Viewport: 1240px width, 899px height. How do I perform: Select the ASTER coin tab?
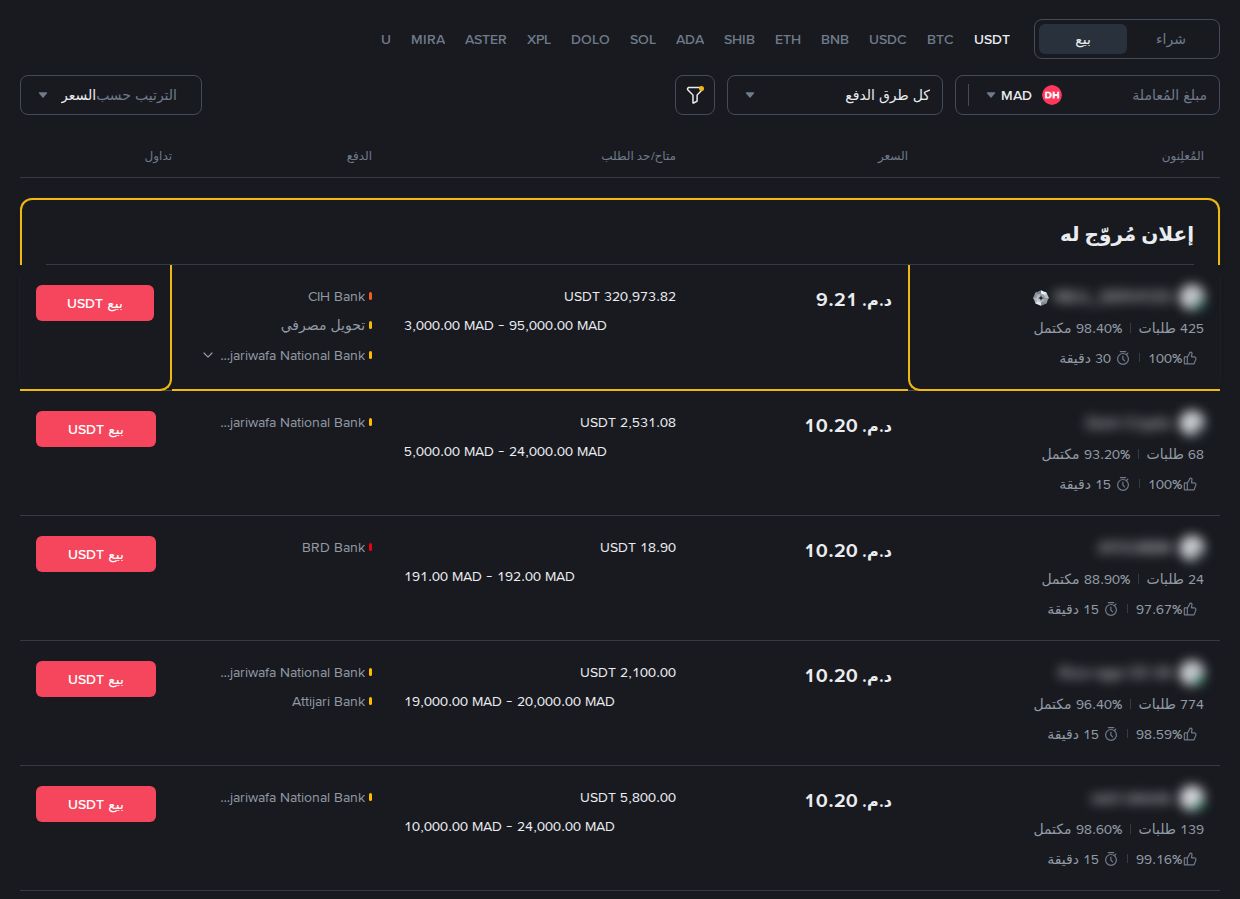pos(486,40)
